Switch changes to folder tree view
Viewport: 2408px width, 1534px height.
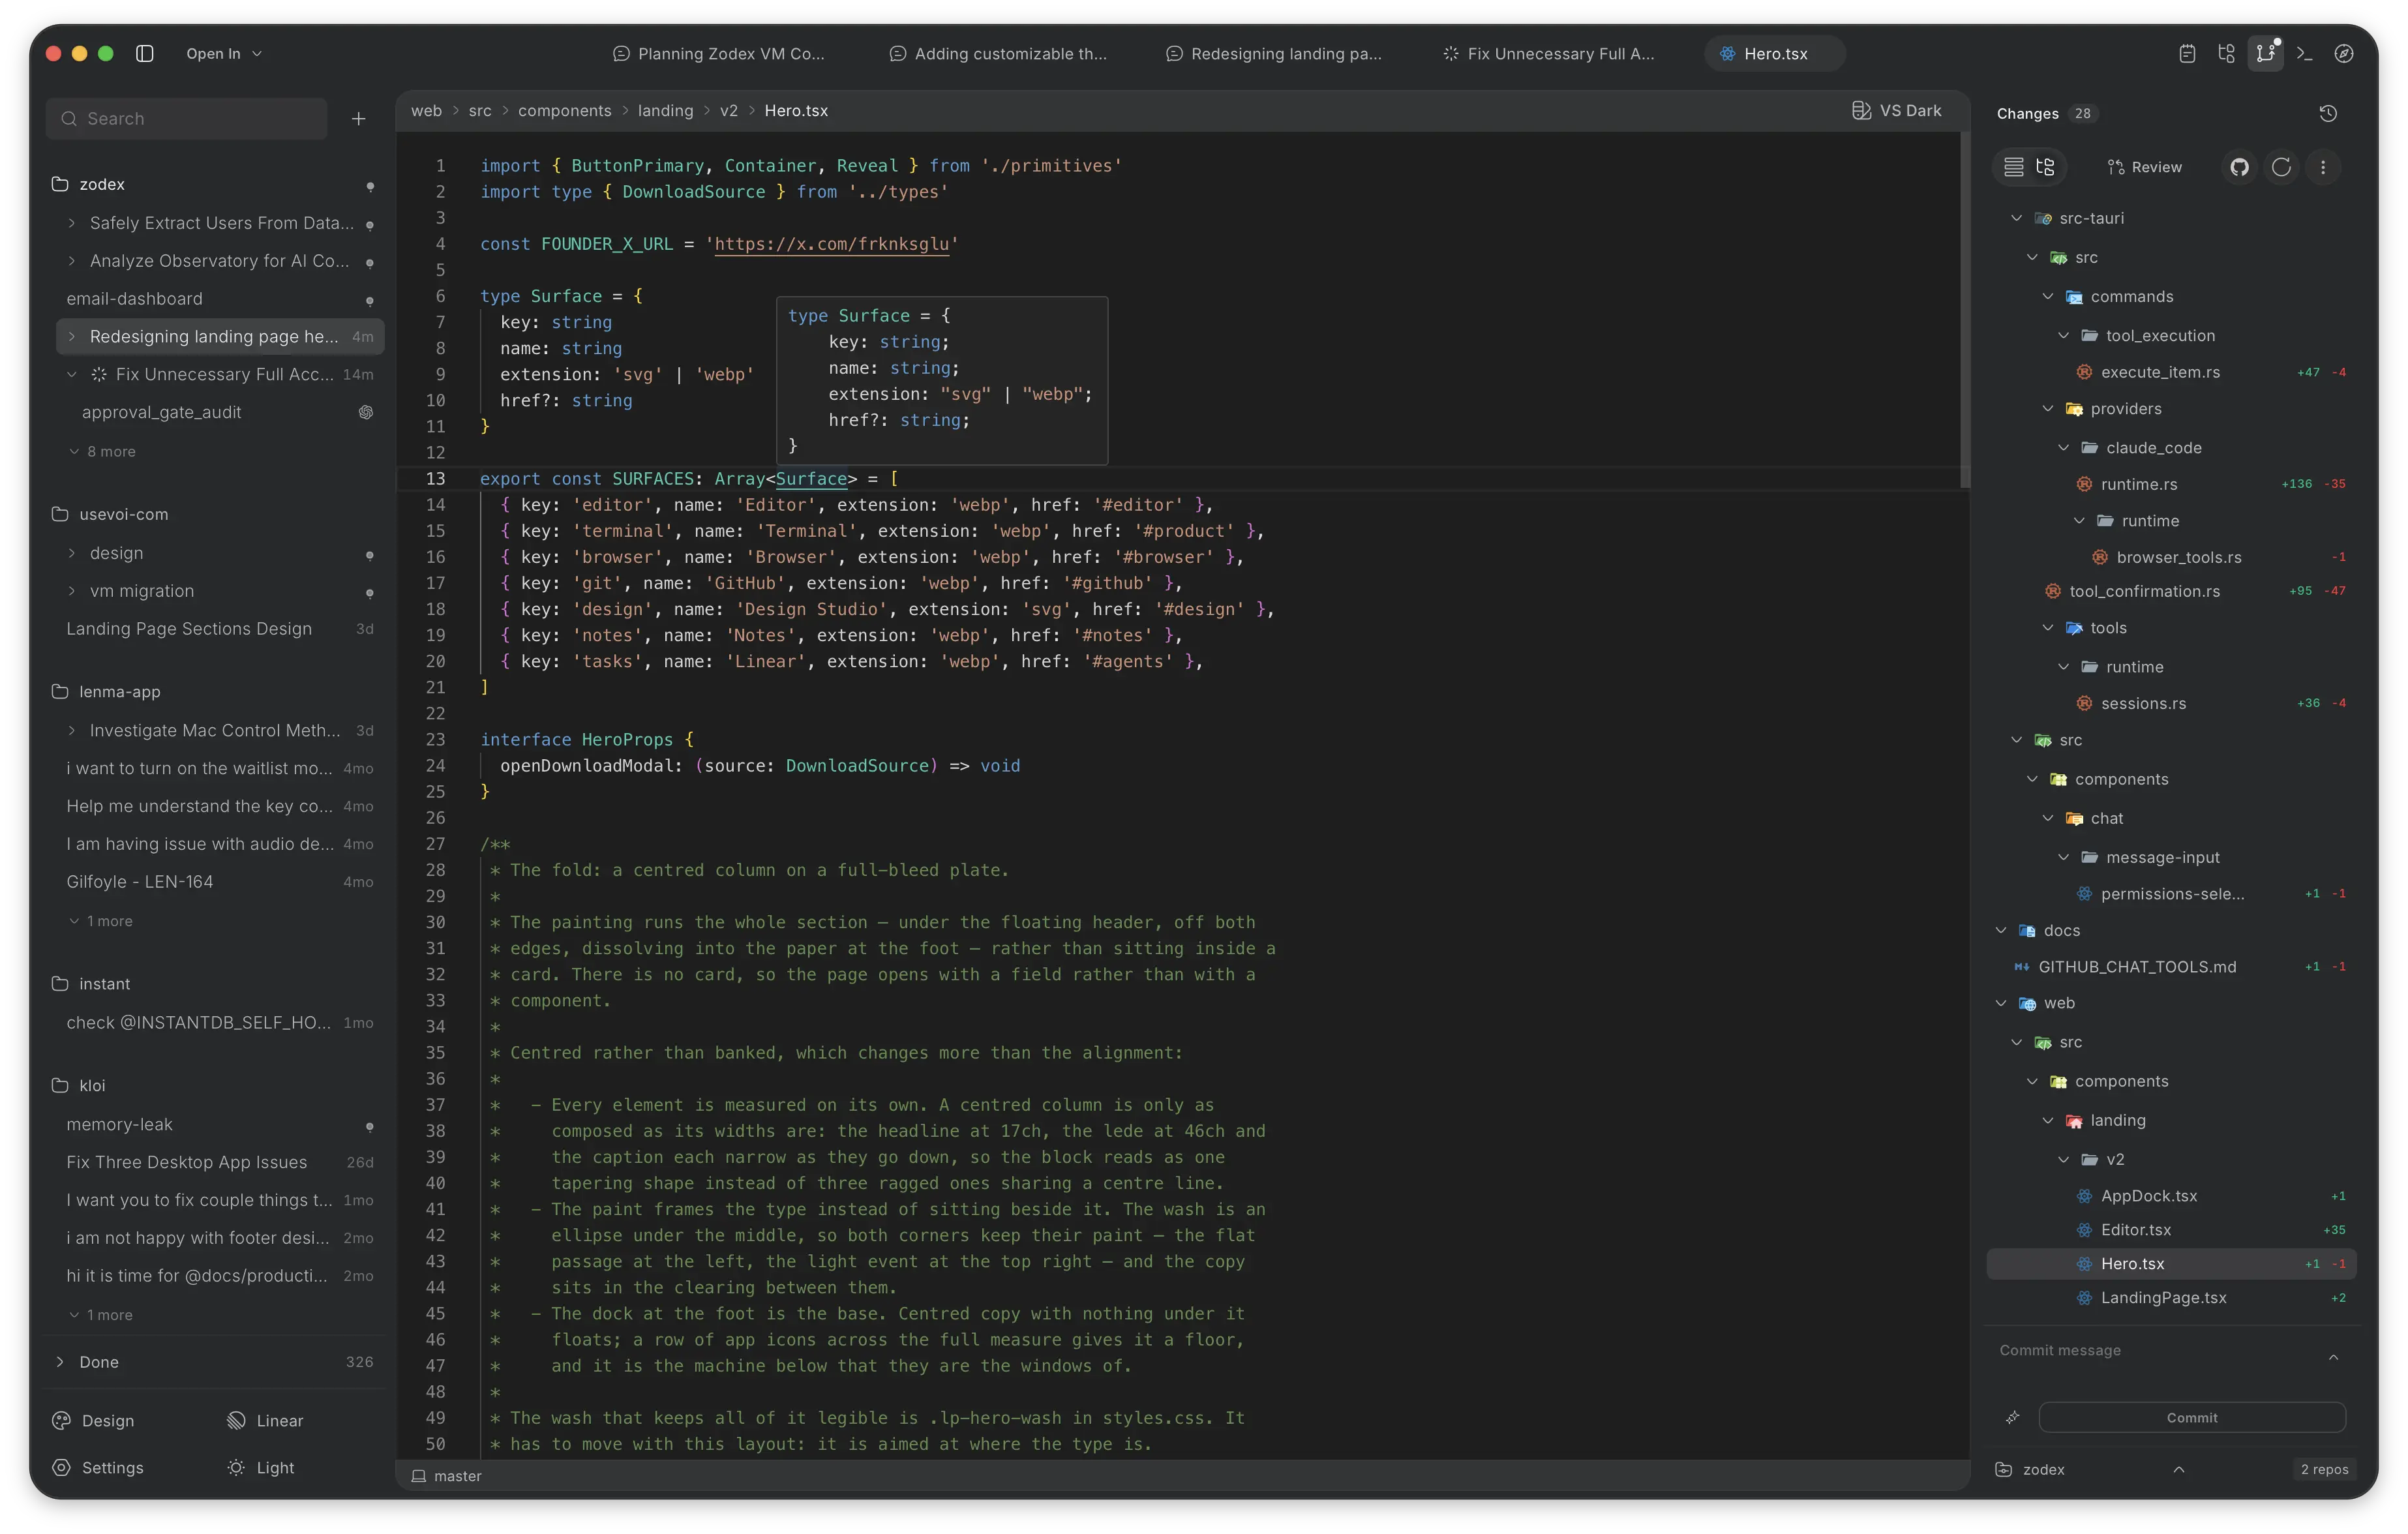(2046, 167)
